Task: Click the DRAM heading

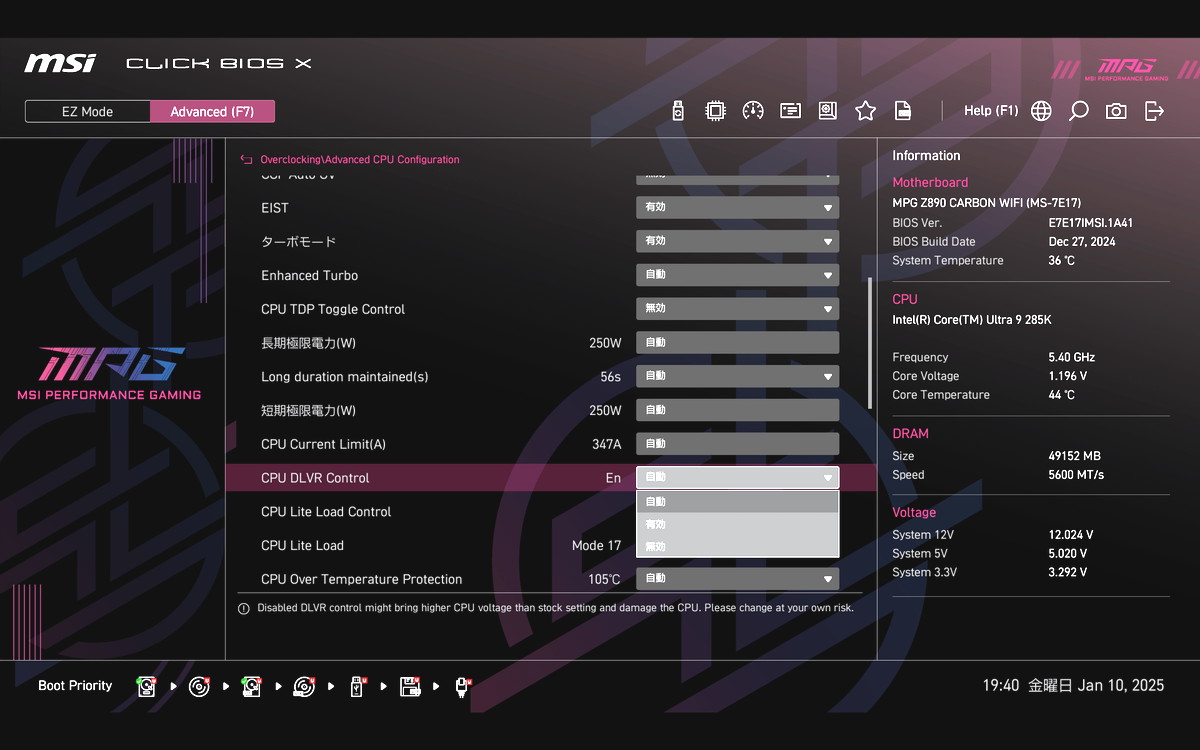Action: 910,434
